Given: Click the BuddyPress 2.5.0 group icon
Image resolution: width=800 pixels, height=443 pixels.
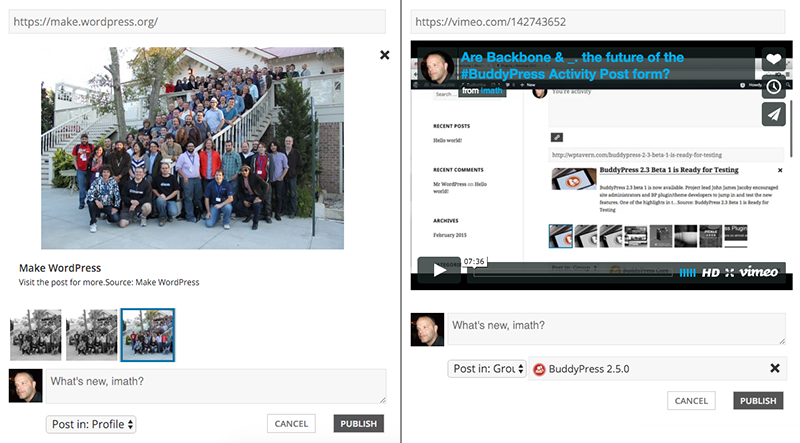Looking at the screenshot, I should (x=539, y=369).
